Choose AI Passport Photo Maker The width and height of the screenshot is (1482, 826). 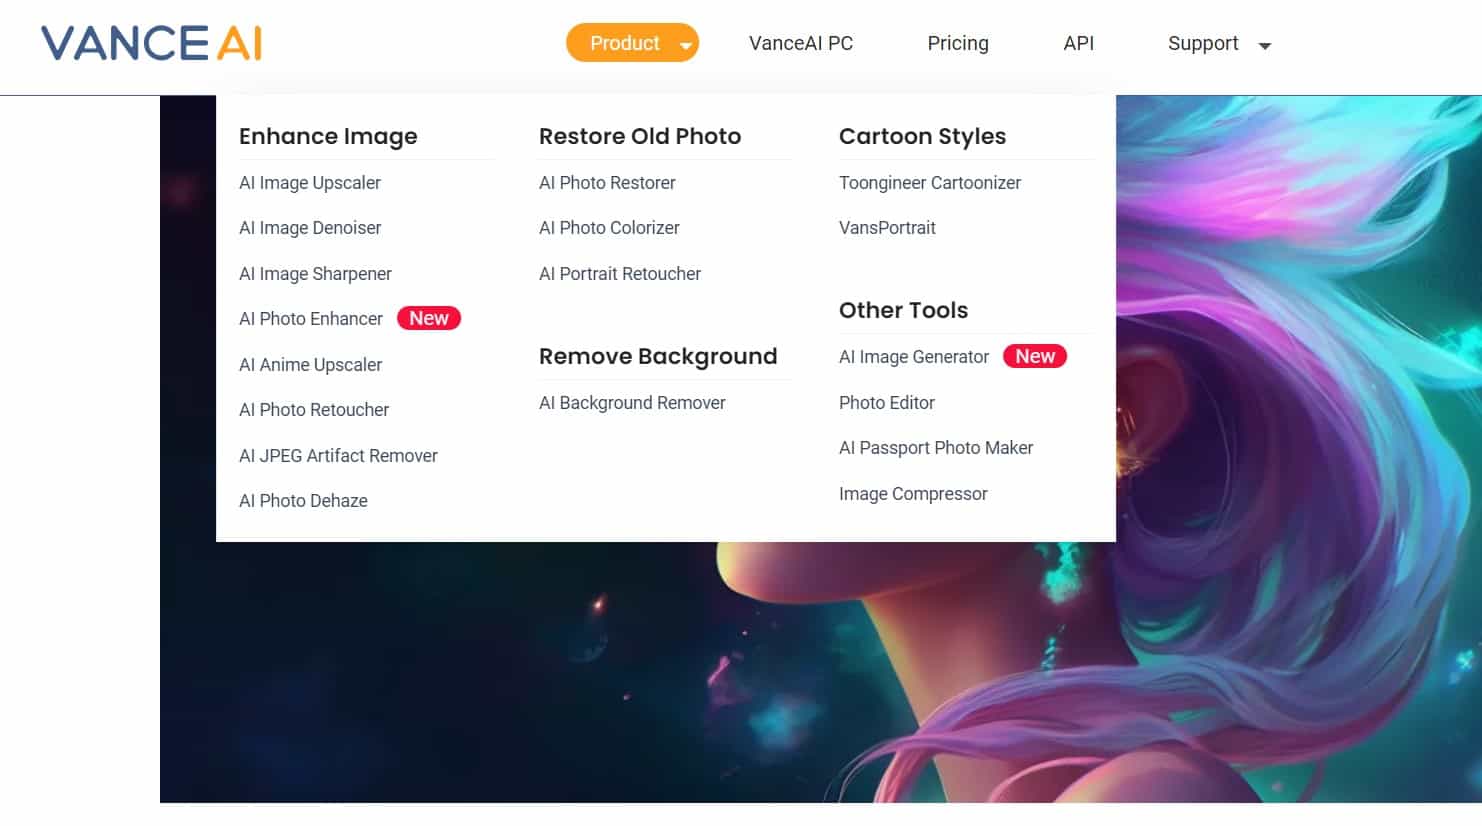(936, 448)
